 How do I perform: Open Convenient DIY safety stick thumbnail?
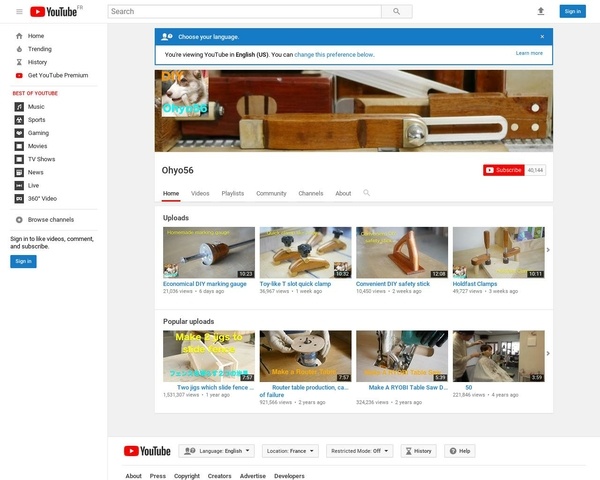[402, 252]
